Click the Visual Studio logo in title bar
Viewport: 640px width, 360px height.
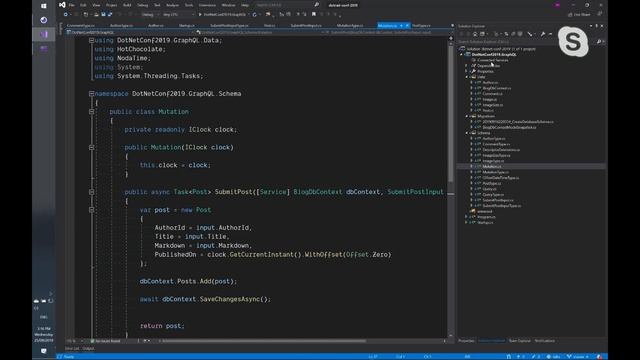[62, 5]
